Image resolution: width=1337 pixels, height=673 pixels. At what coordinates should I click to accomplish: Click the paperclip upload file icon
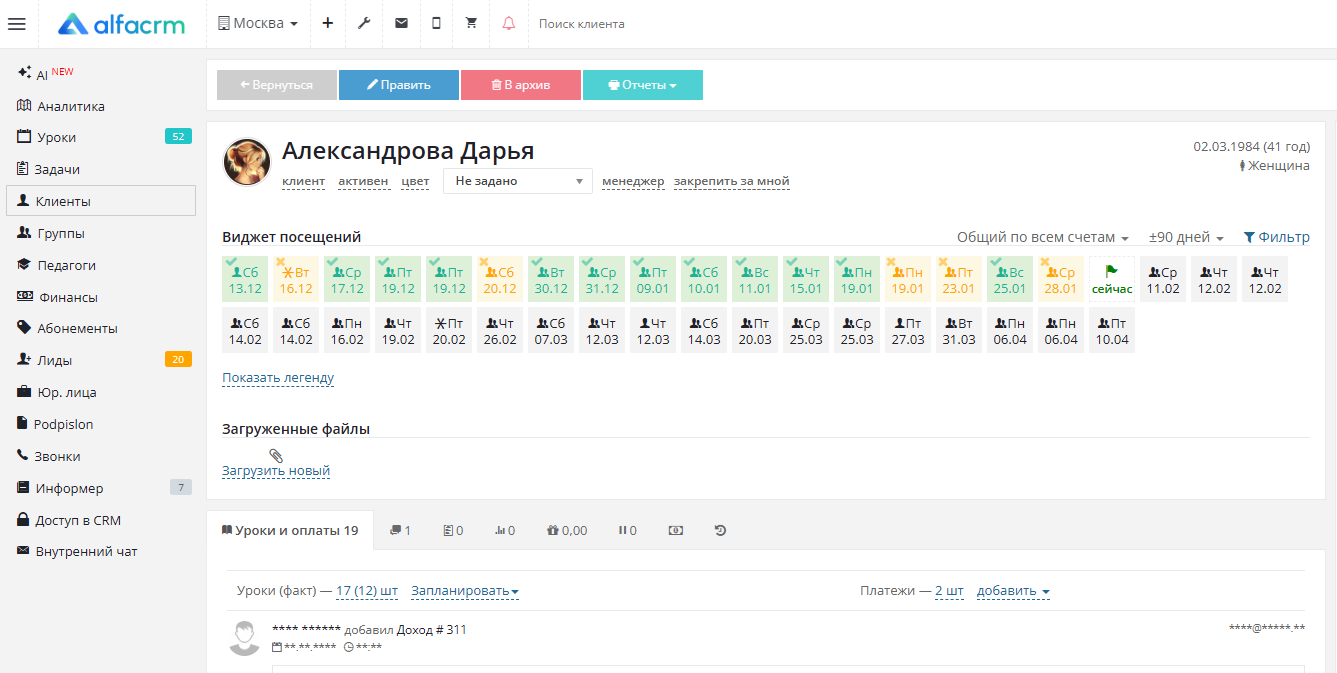click(276, 456)
